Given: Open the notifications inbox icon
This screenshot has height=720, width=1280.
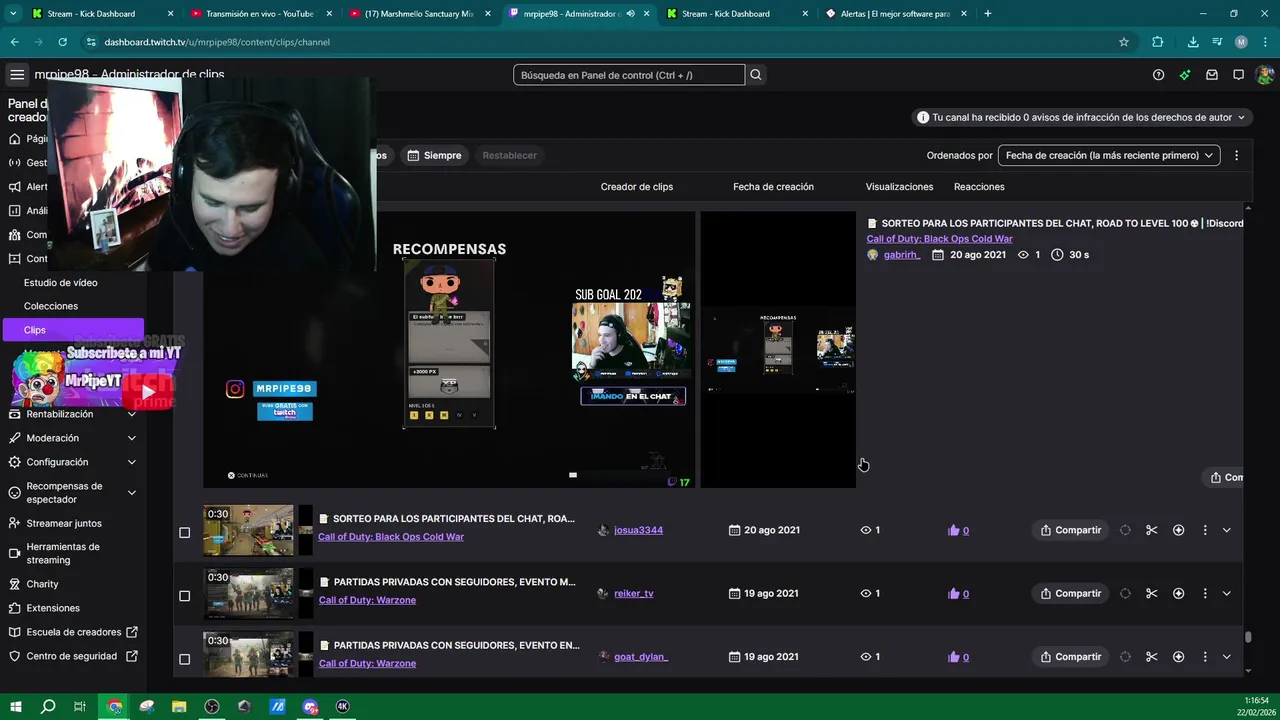Looking at the screenshot, I should [x=1212, y=75].
